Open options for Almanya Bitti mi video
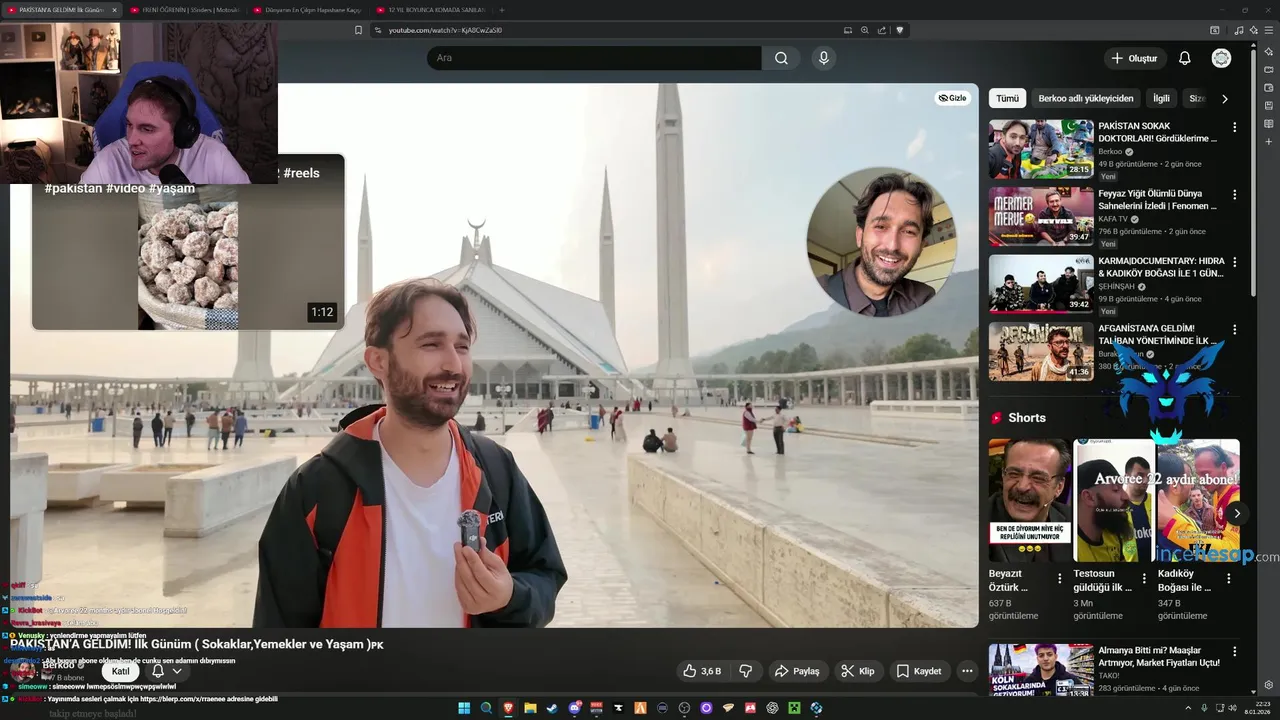 [1235, 652]
